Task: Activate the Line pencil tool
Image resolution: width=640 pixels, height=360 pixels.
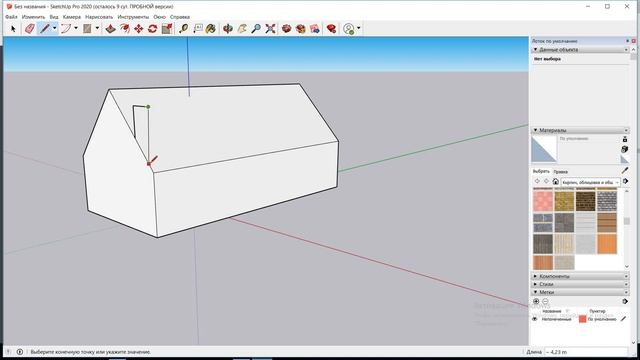Action: coord(44,29)
